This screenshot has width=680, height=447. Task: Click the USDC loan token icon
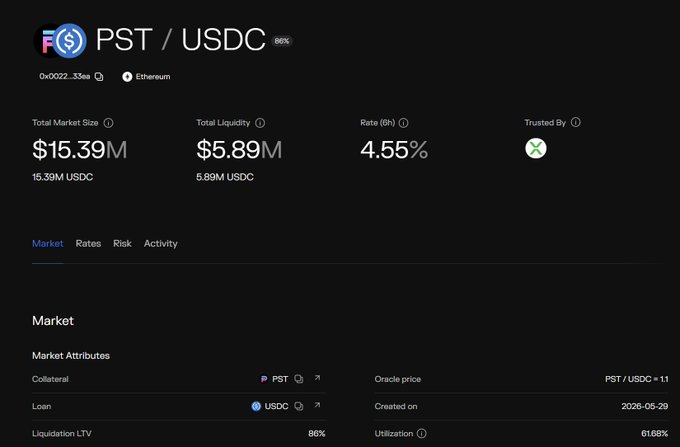[x=256, y=406]
